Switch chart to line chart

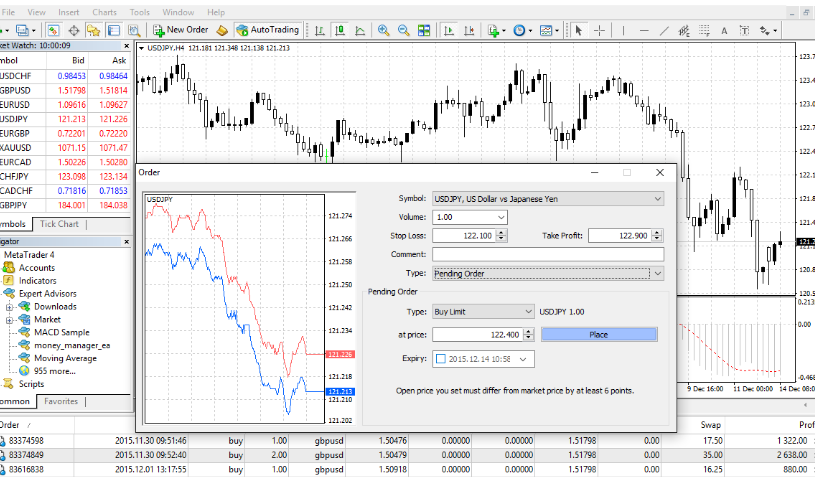pyautogui.click(x=360, y=30)
